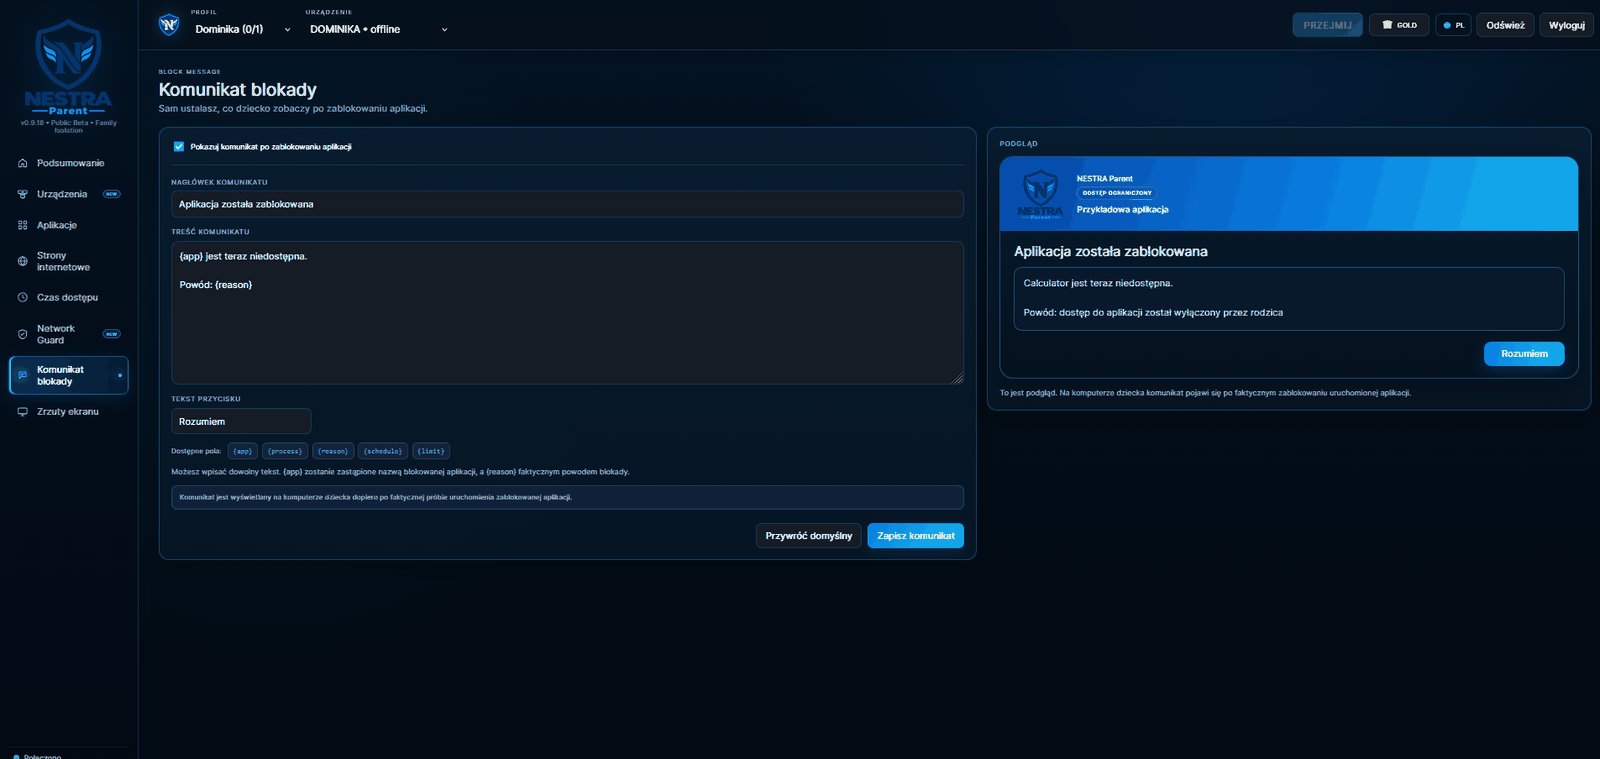Save with the Zapisz komunikat button

click(x=916, y=536)
